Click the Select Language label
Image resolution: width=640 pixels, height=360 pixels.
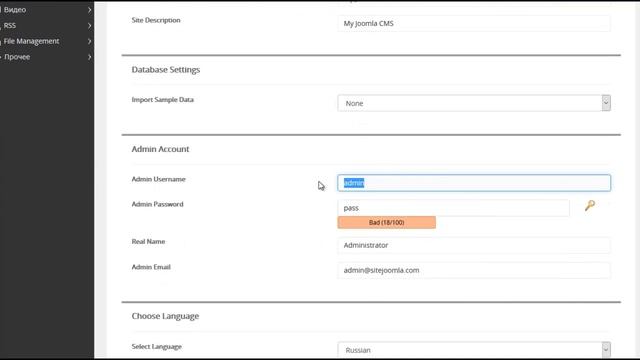coord(156,347)
